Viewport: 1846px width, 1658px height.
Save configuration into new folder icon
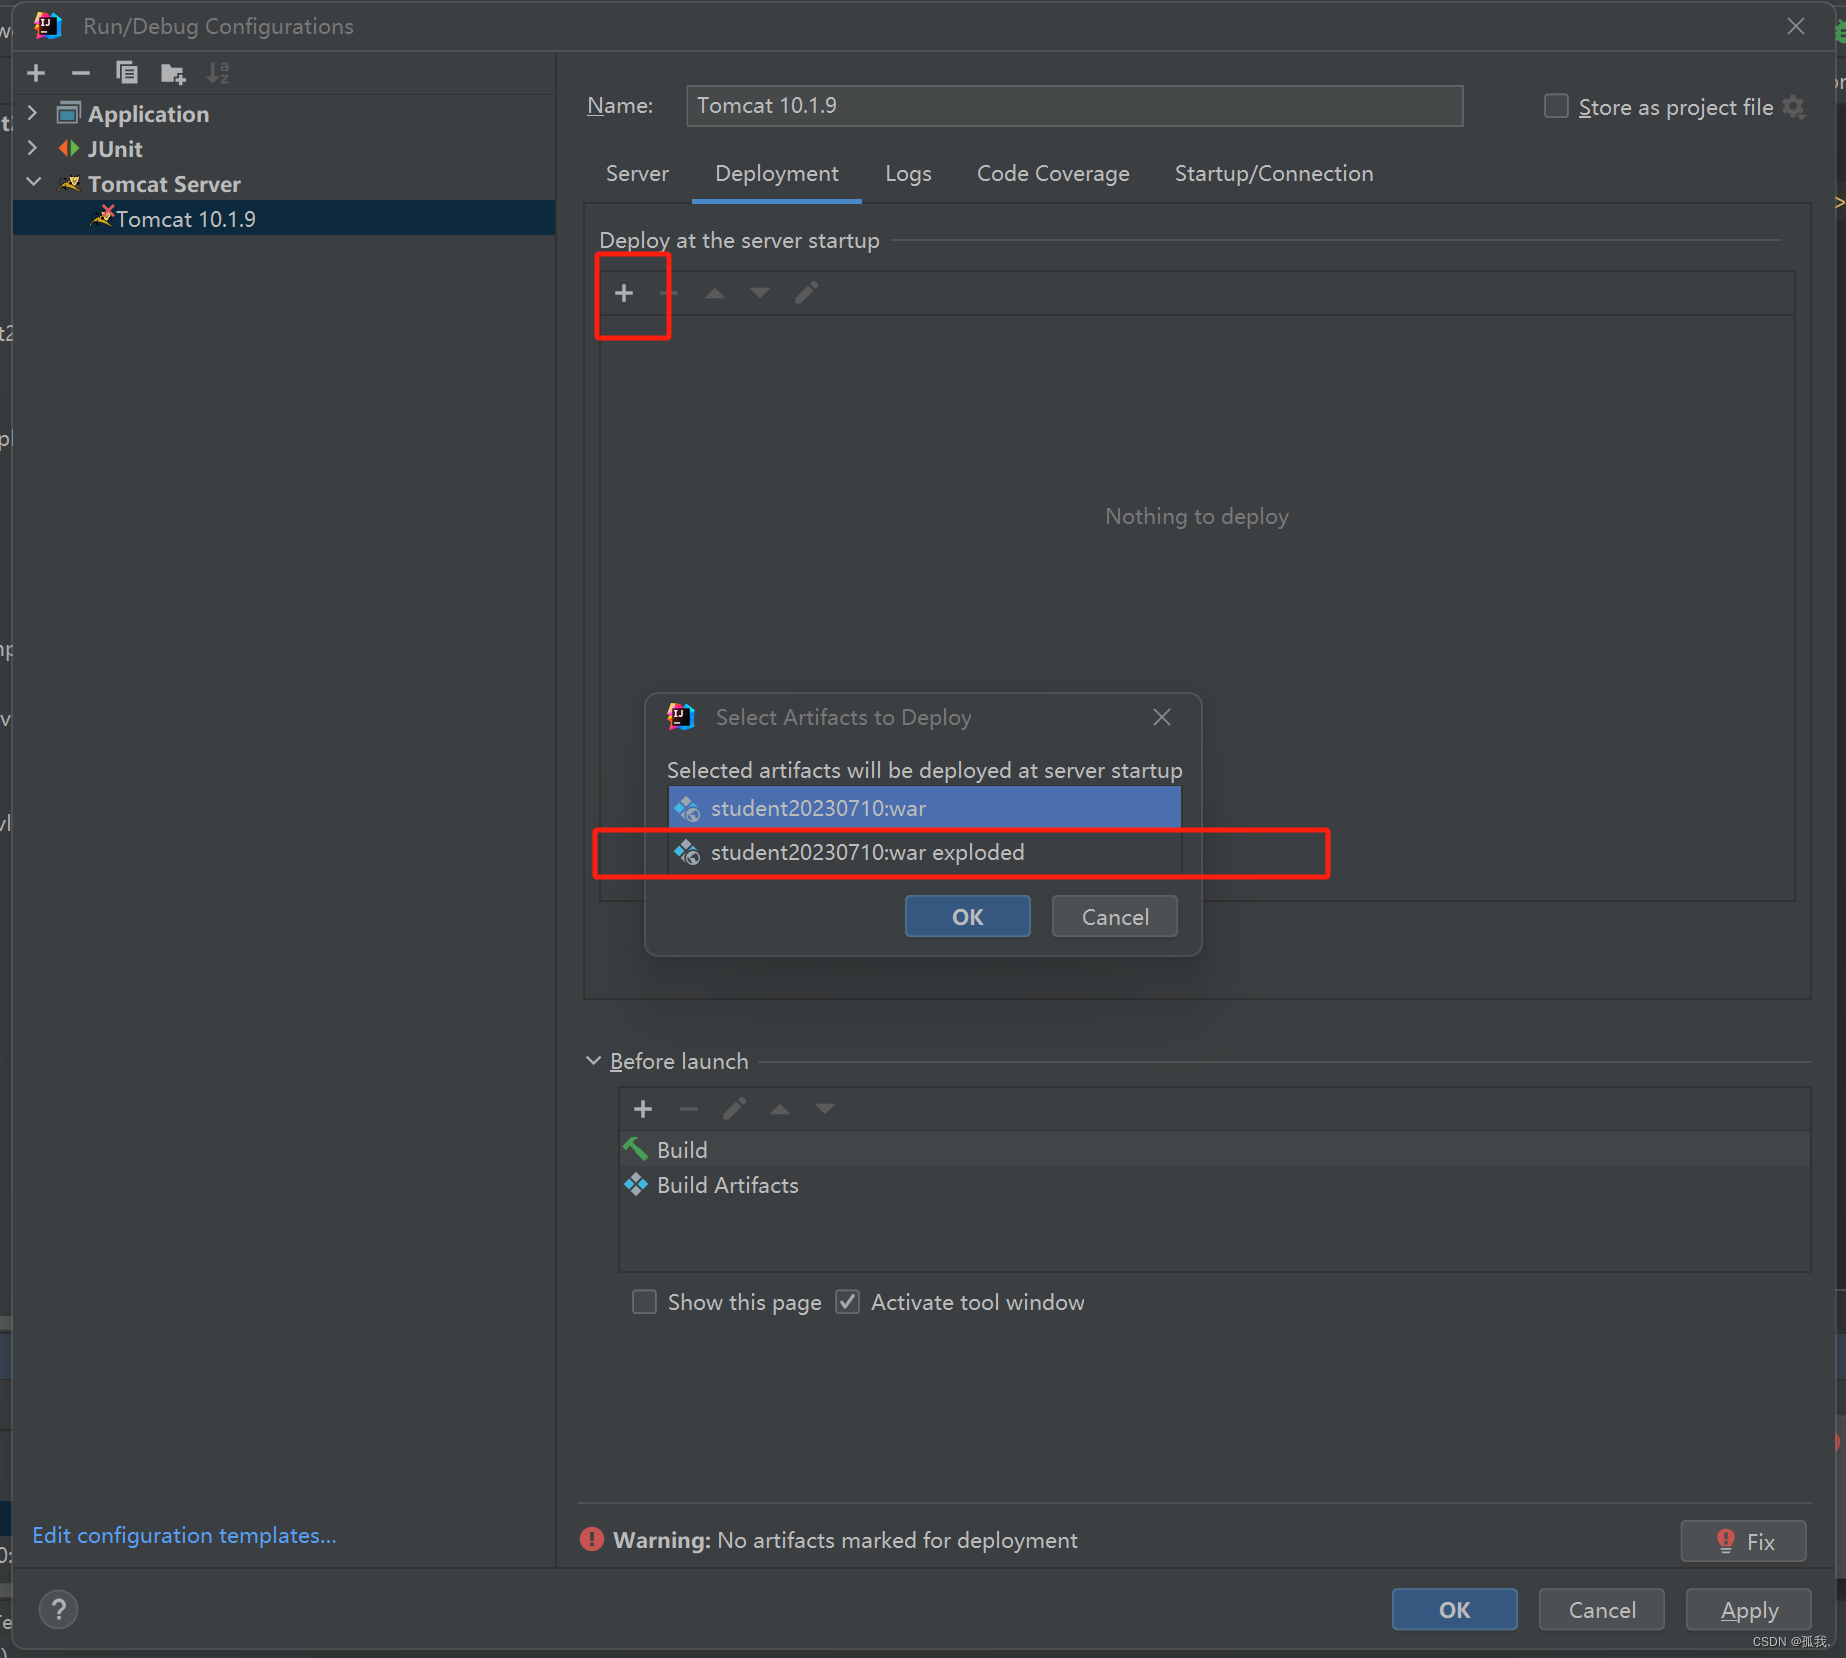[172, 73]
